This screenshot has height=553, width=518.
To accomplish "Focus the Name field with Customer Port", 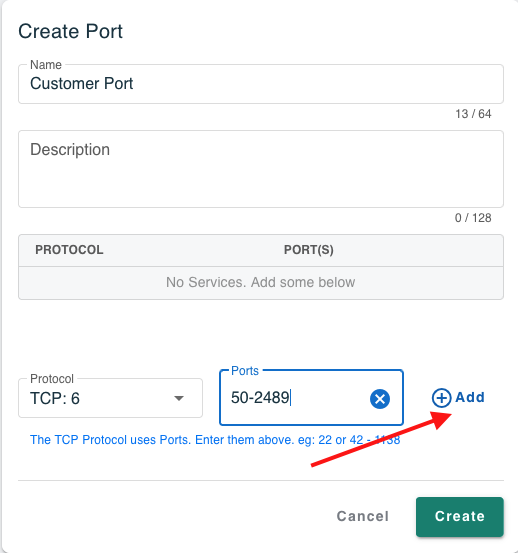I will (x=261, y=84).
